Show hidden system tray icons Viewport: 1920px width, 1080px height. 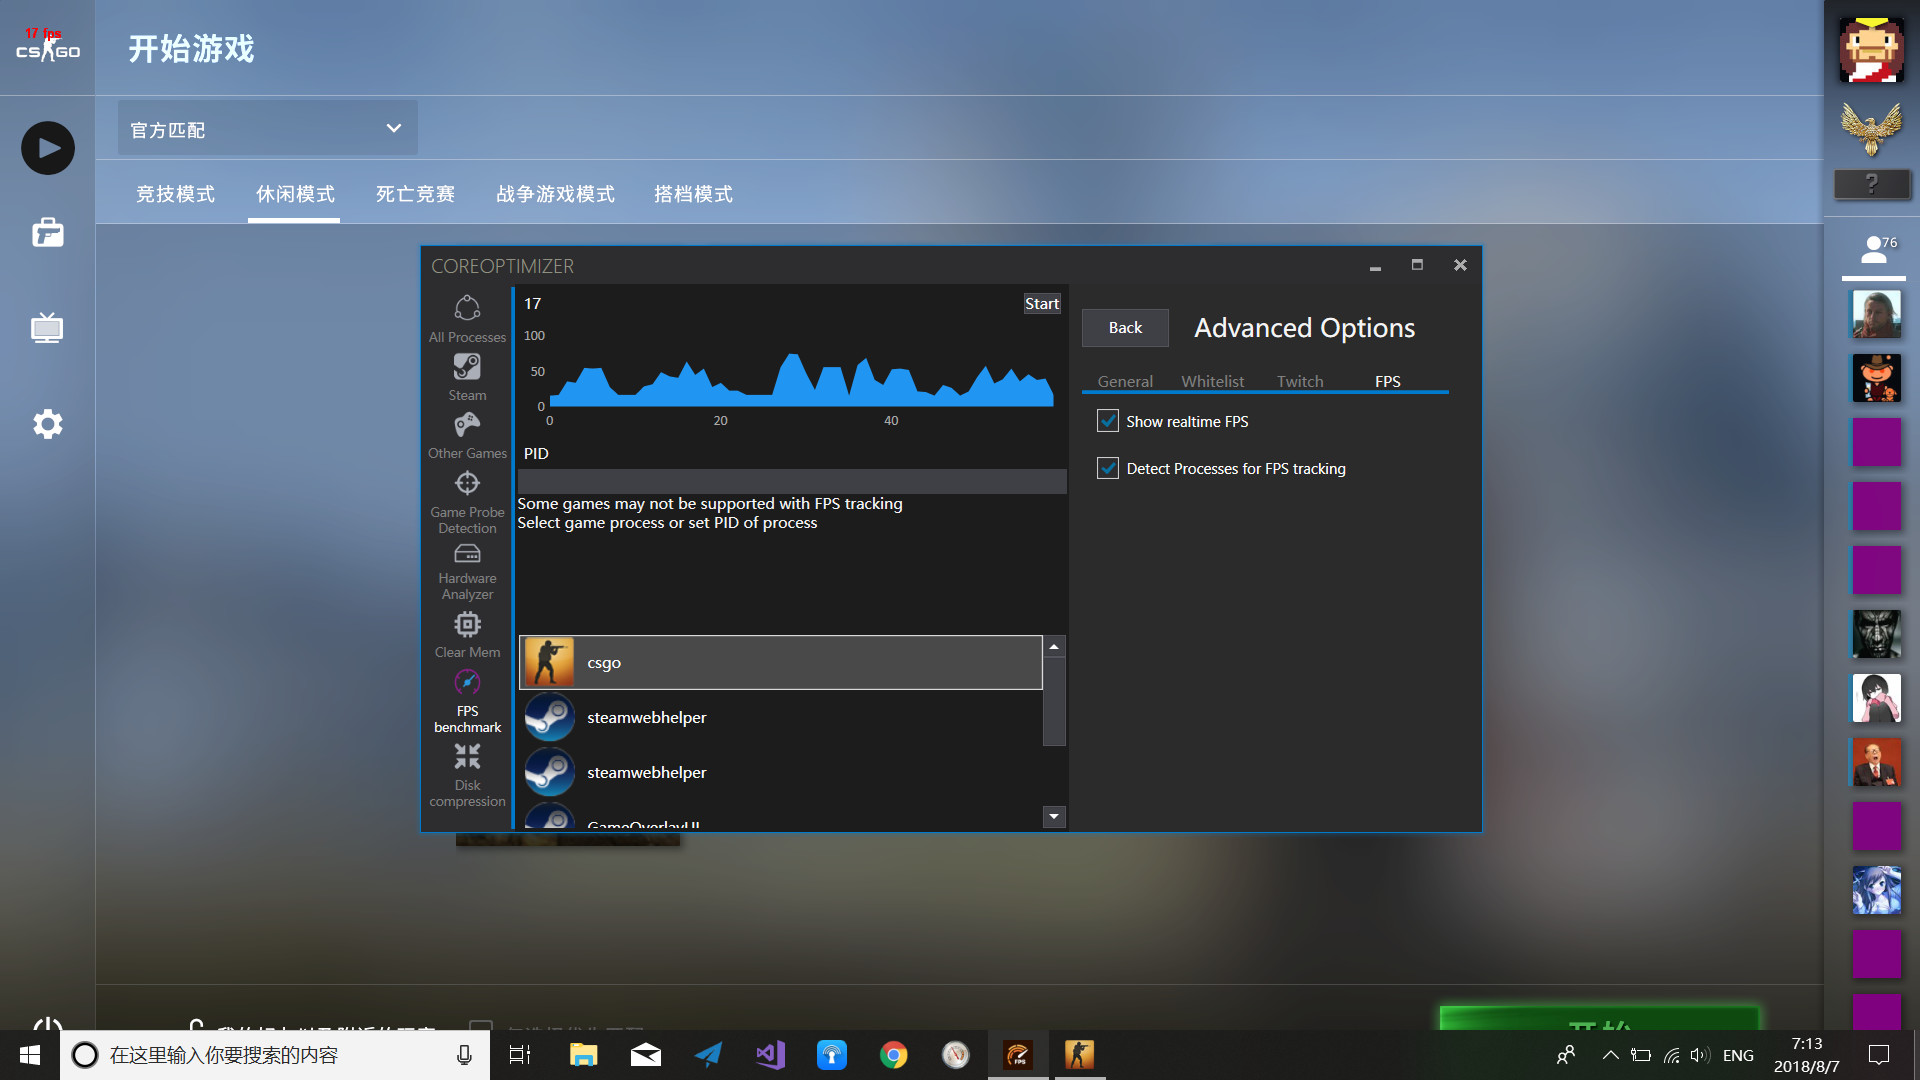pyautogui.click(x=1610, y=1055)
